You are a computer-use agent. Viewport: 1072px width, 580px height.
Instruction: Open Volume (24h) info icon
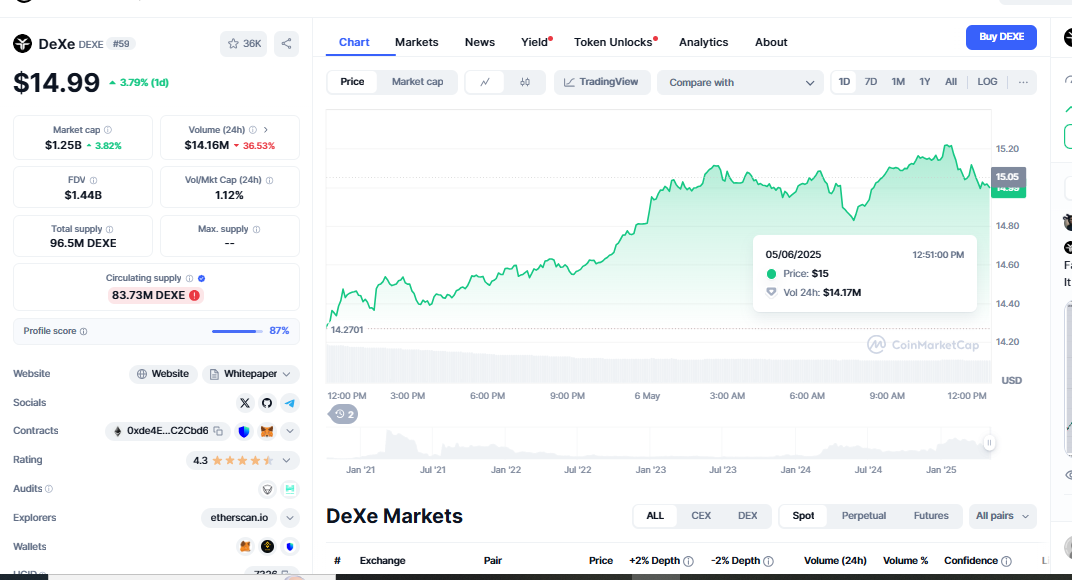pos(253,130)
